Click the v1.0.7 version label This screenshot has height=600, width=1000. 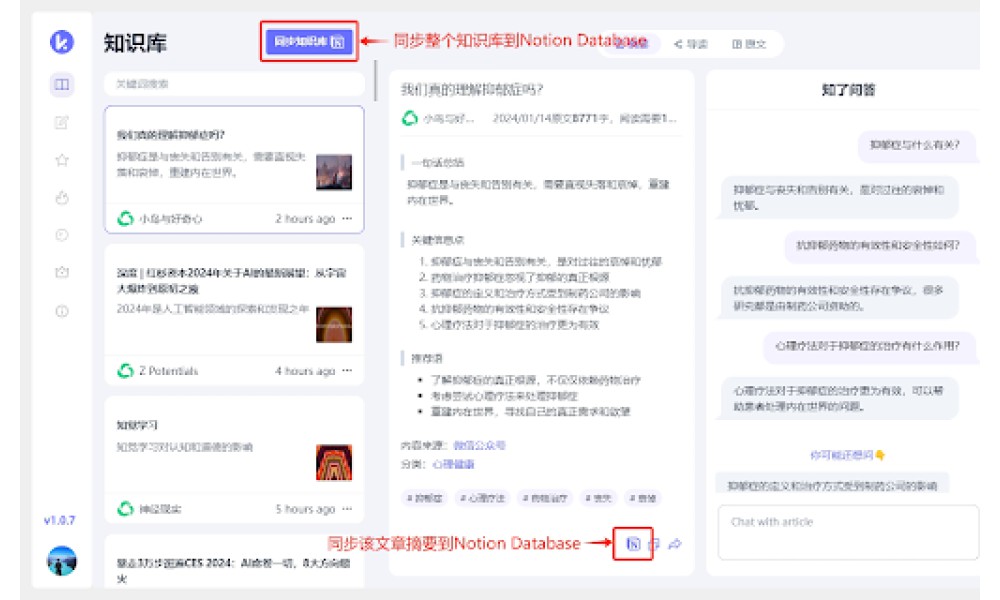point(59,520)
